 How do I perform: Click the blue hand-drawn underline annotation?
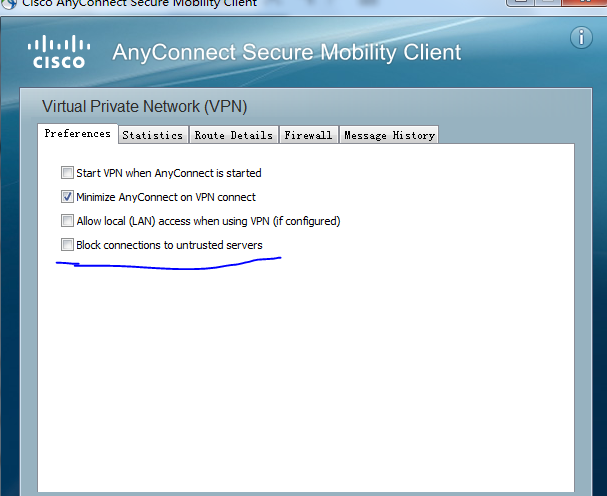tap(170, 266)
